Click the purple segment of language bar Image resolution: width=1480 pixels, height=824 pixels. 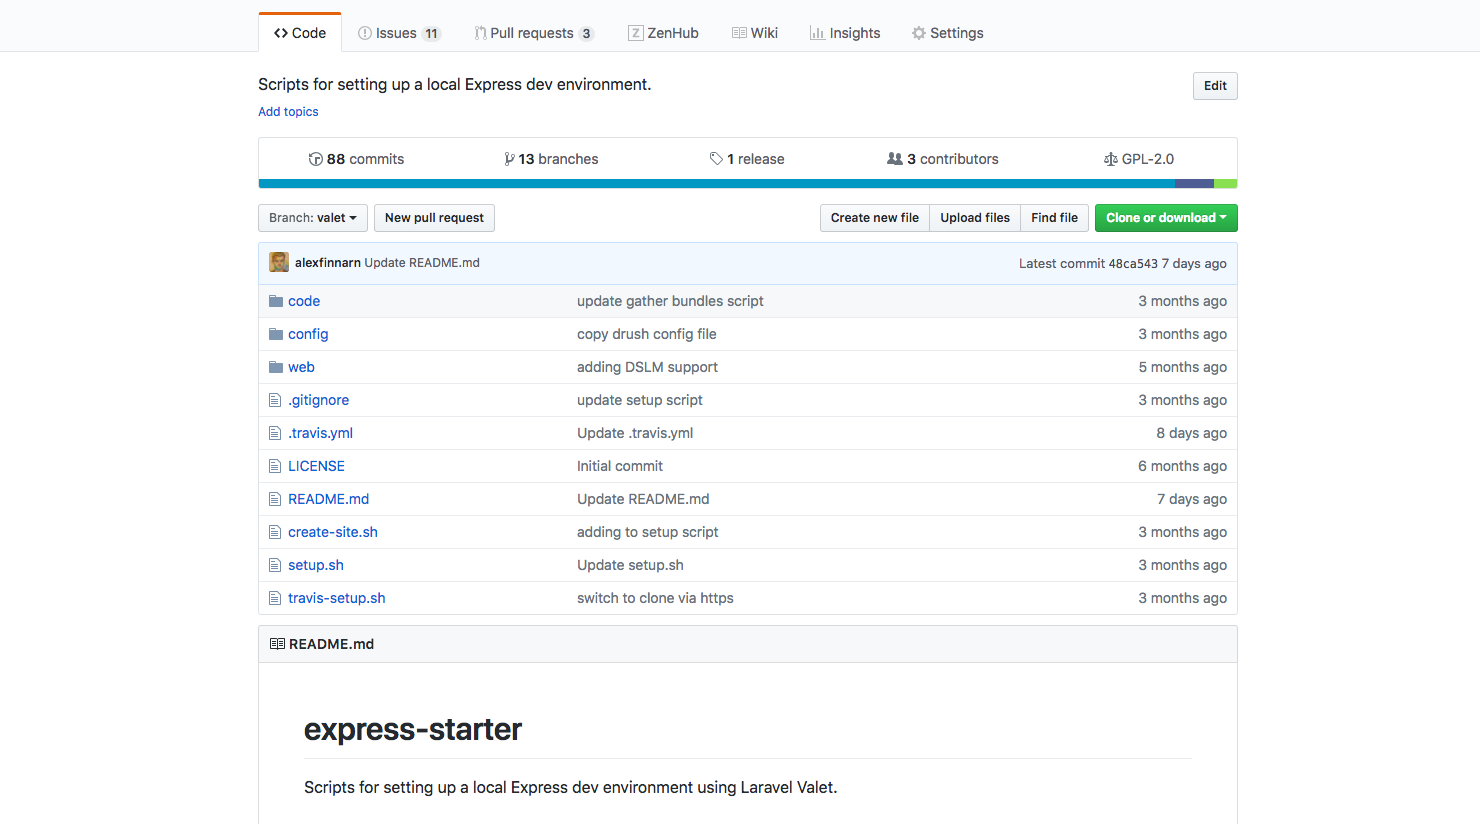click(x=1194, y=184)
